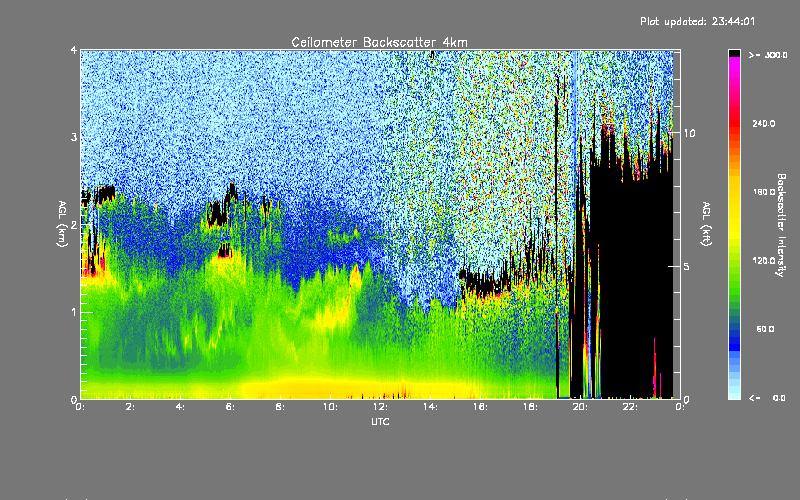The image size is (800, 500).
Task: Click the "2:" UTC tick label
Action: pyautogui.click(x=131, y=407)
